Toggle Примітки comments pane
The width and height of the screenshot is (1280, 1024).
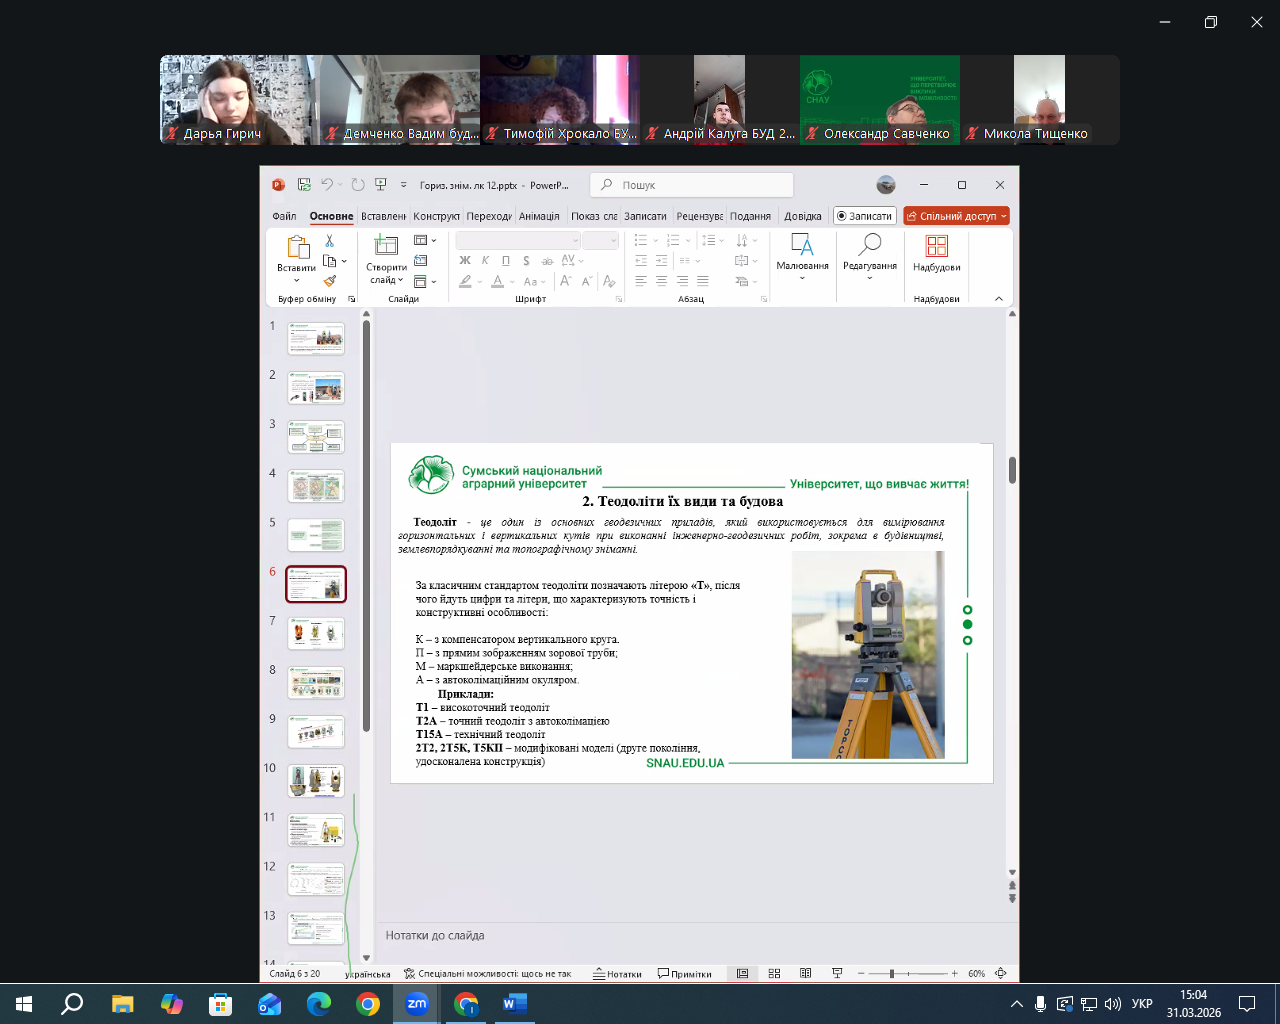[685, 973]
